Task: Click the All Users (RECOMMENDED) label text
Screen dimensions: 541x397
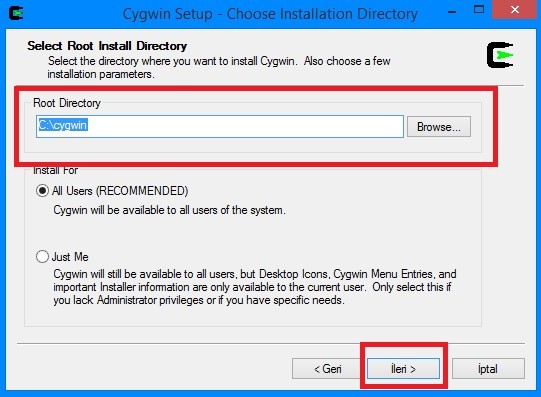Action: 120,191
